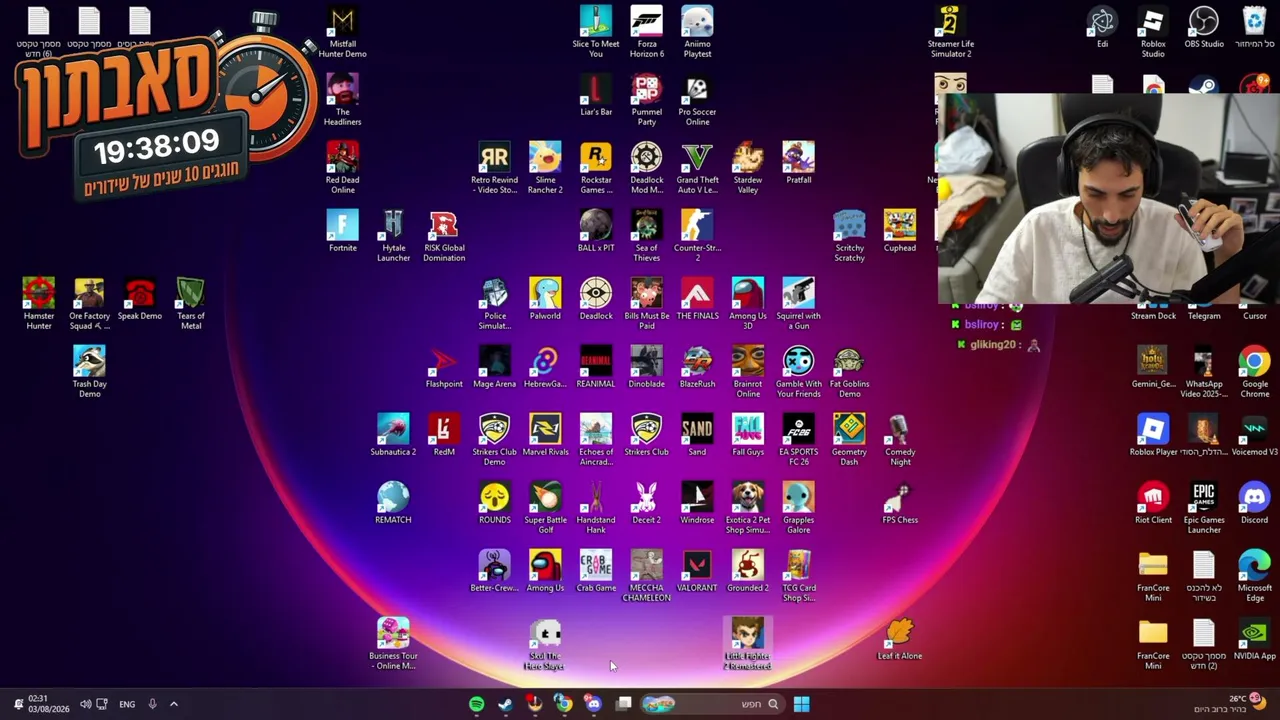Open the Trash Day Demo shortcut
This screenshot has height=720, width=1280.
click(x=89, y=372)
